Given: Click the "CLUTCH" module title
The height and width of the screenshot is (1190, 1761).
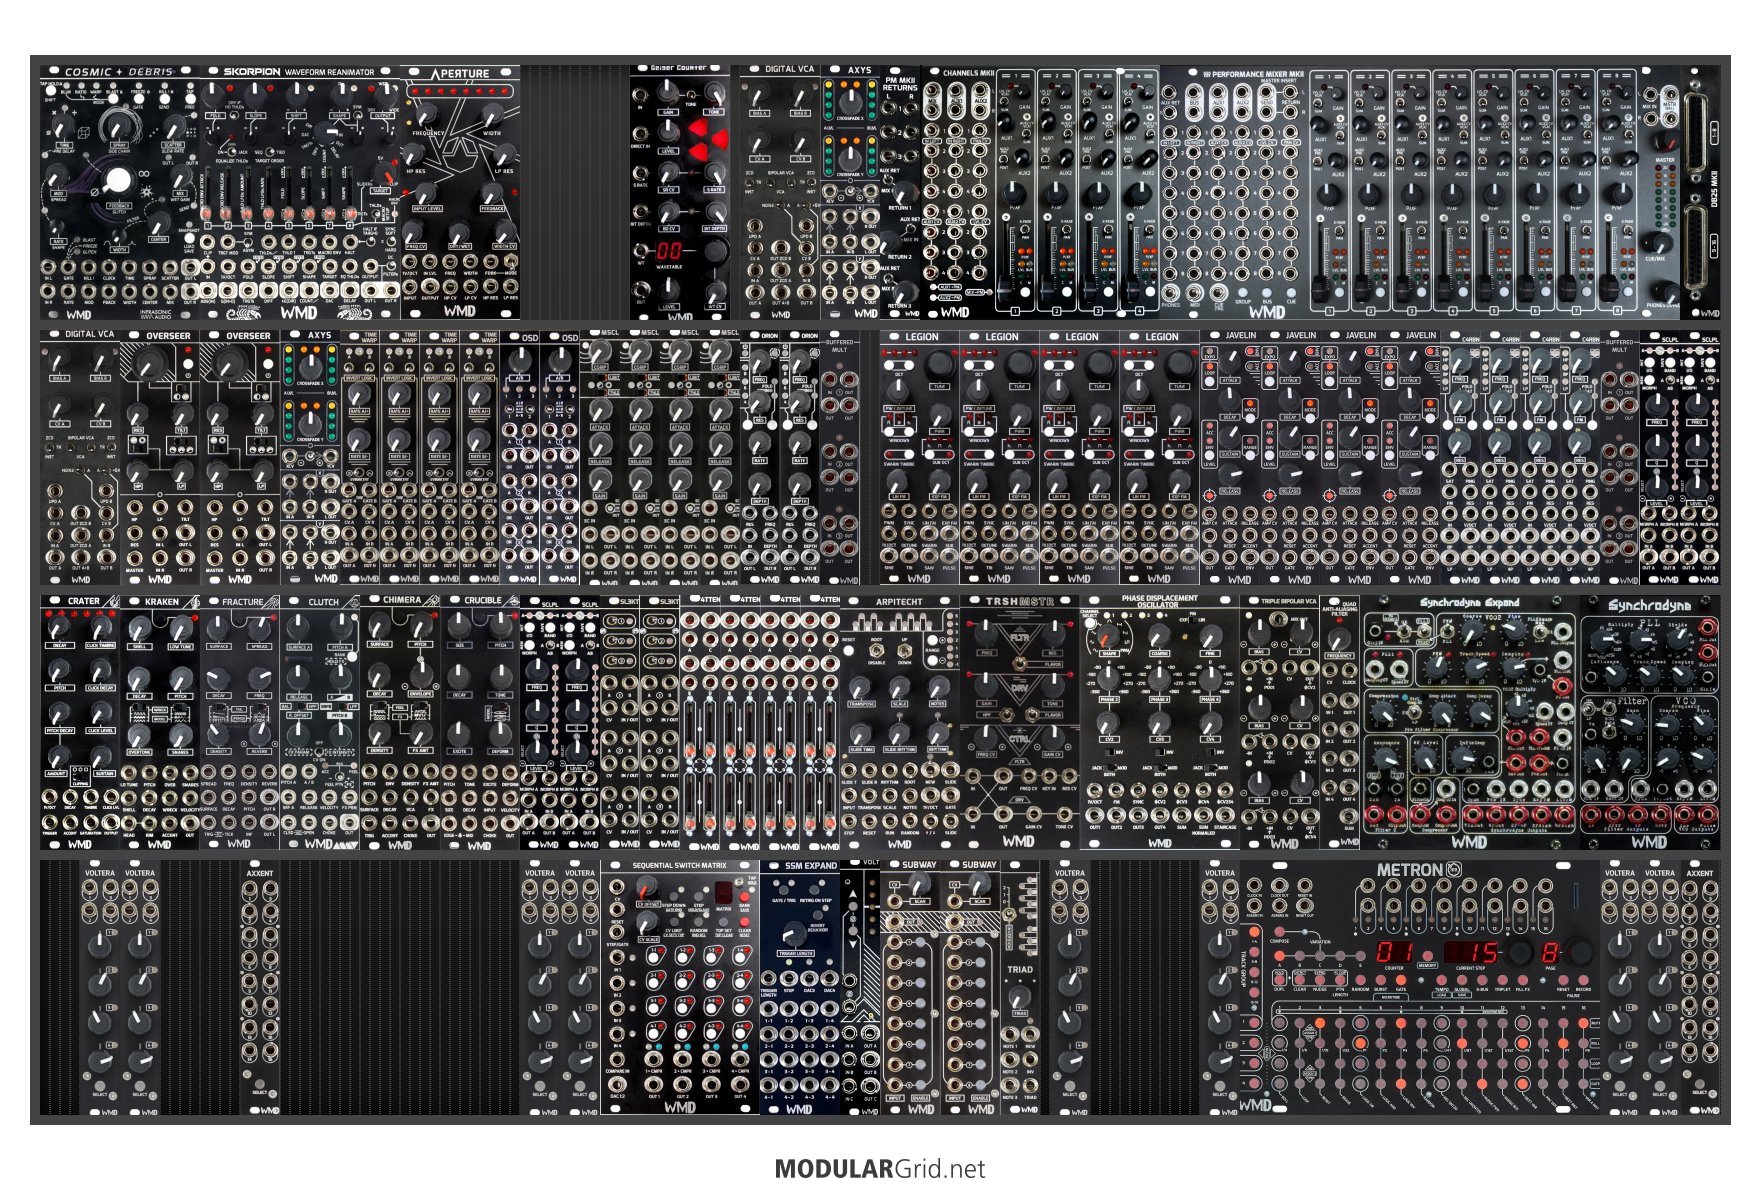Looking at the screenshot, I should (x=323, y=602).
